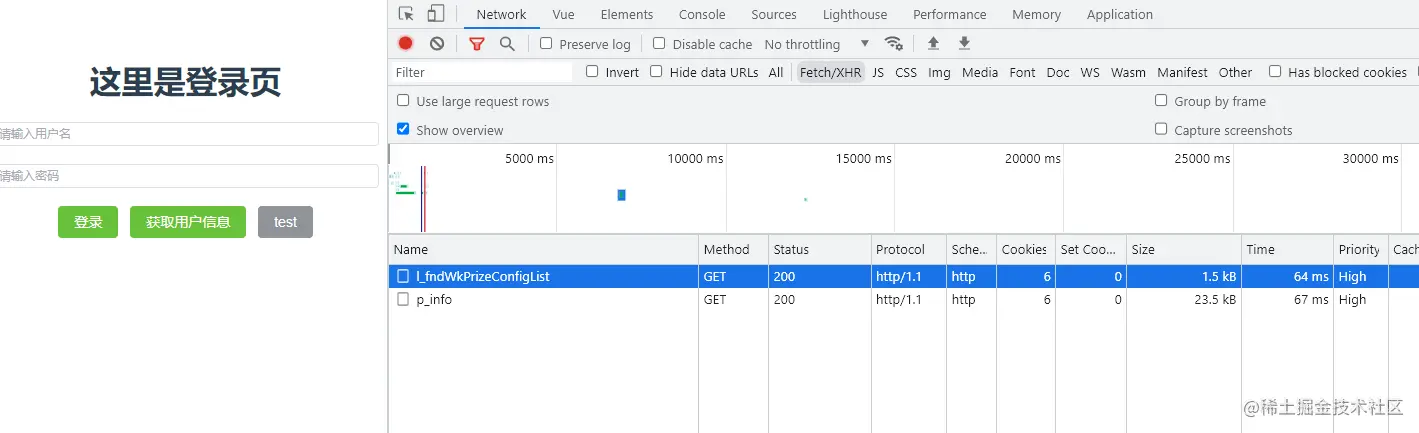Screen dimensions: 1419x433
Task: Click the gray test button
Action: tap(285, 222)
